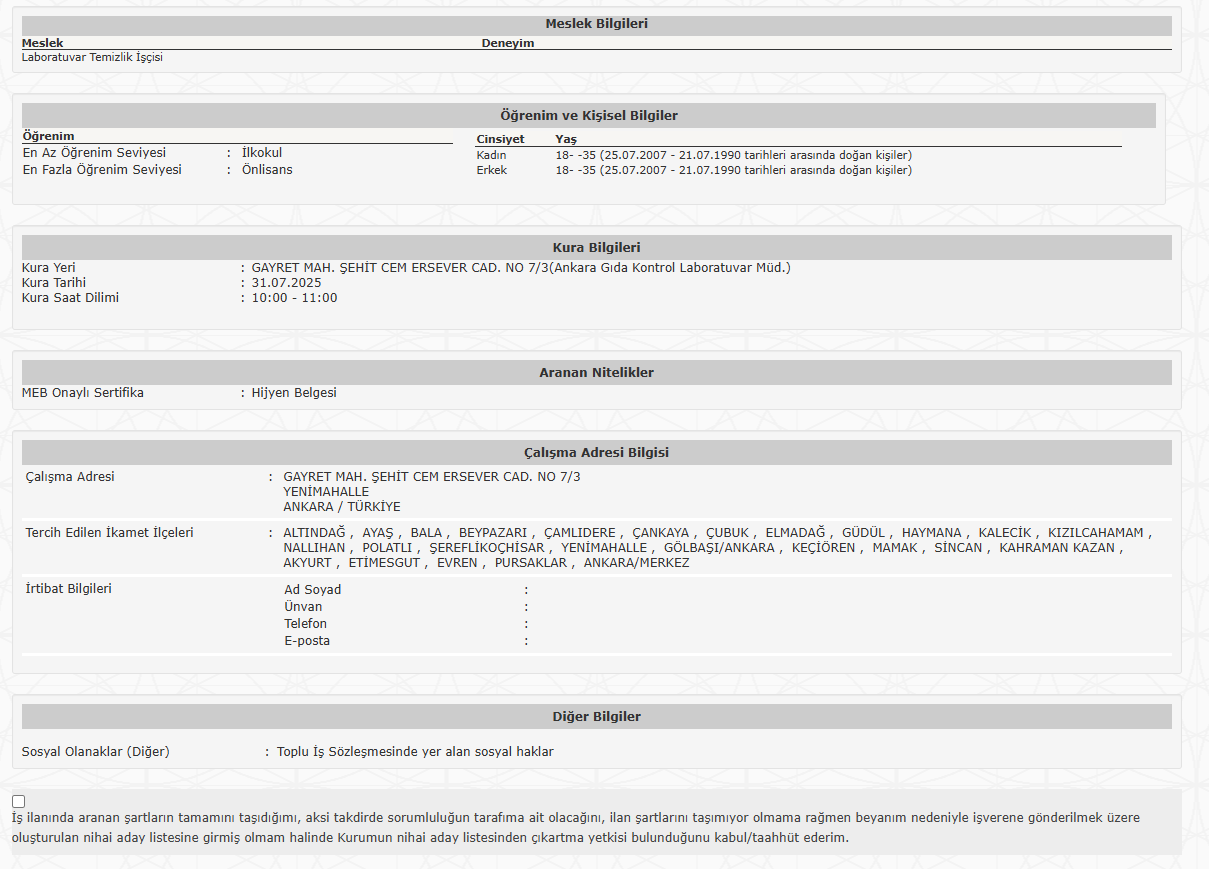Screen dimensions: 1209x869
Task: Click the Aranan Nitelikler section header
Action: pos(596,373)
